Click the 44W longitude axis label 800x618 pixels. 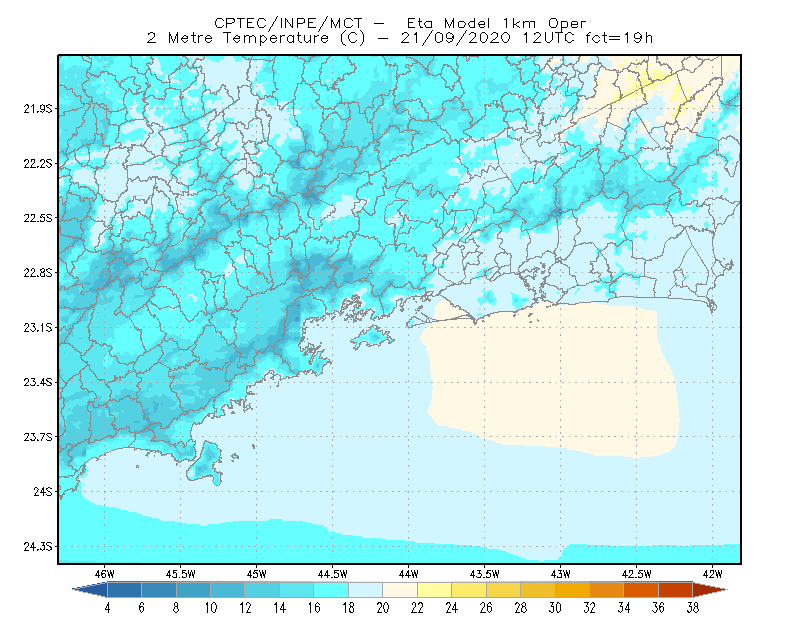(x=408, y=574)
